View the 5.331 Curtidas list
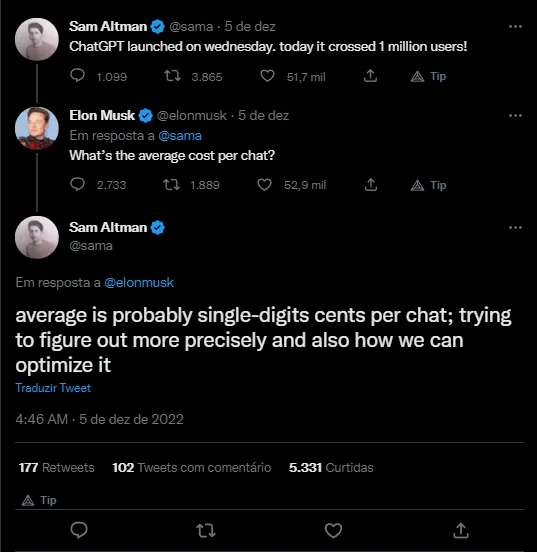The height and width of the screenshot is (552, 537). [331, 468]
